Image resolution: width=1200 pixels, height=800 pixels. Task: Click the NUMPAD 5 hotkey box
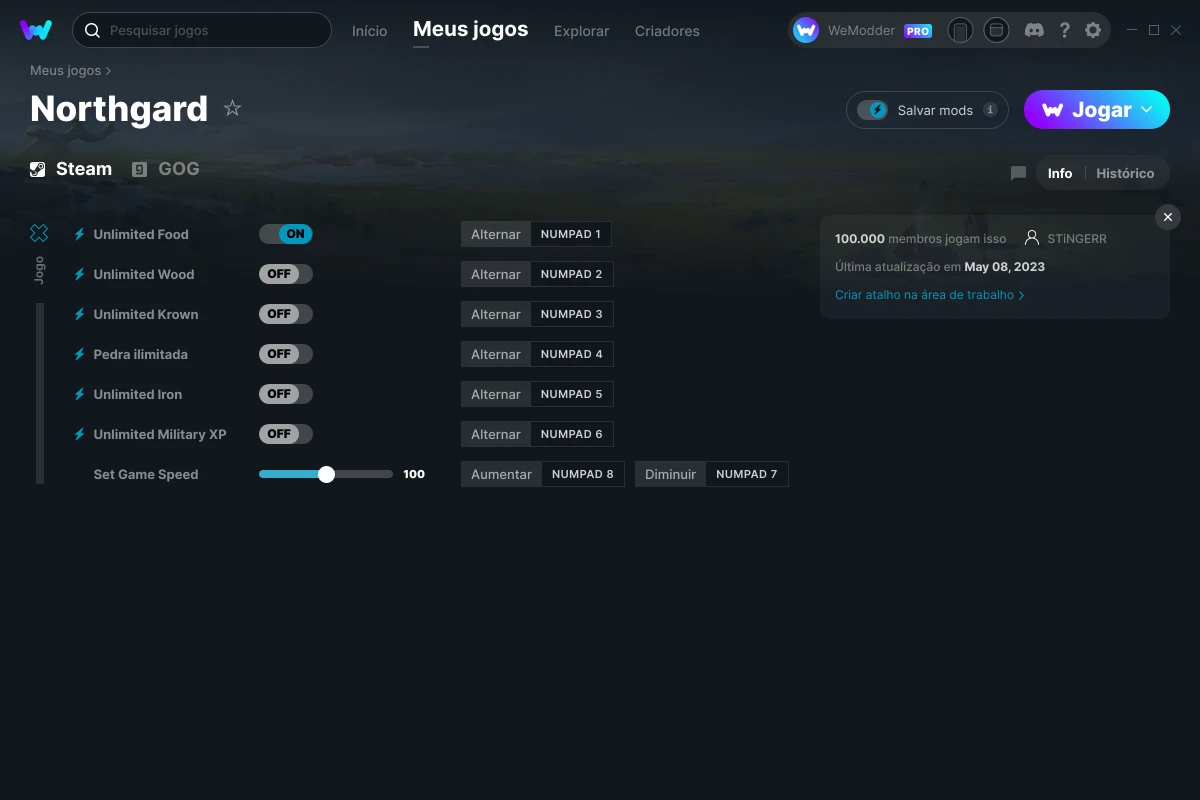[x=572, y=394]
